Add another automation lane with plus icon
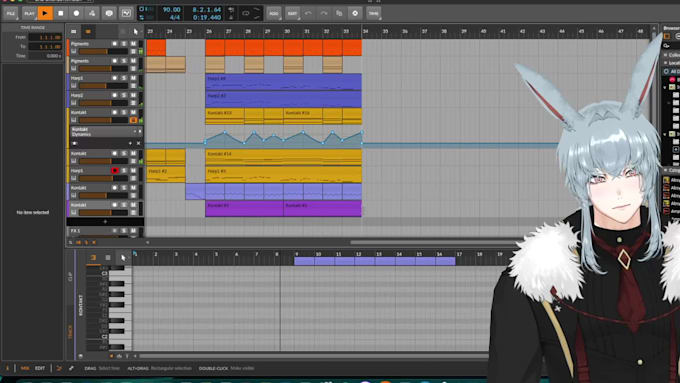The image size is (680, 383). [x=130, y=143]
